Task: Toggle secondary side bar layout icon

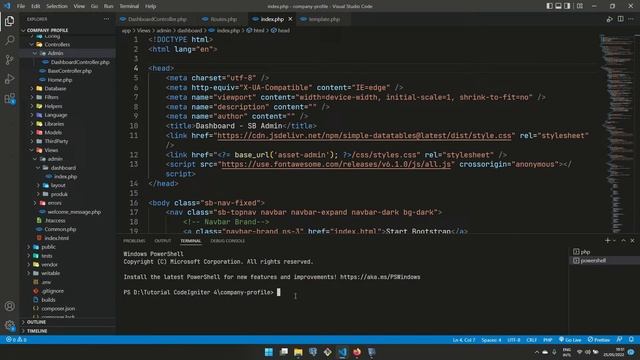Action: tap(567, 6)
